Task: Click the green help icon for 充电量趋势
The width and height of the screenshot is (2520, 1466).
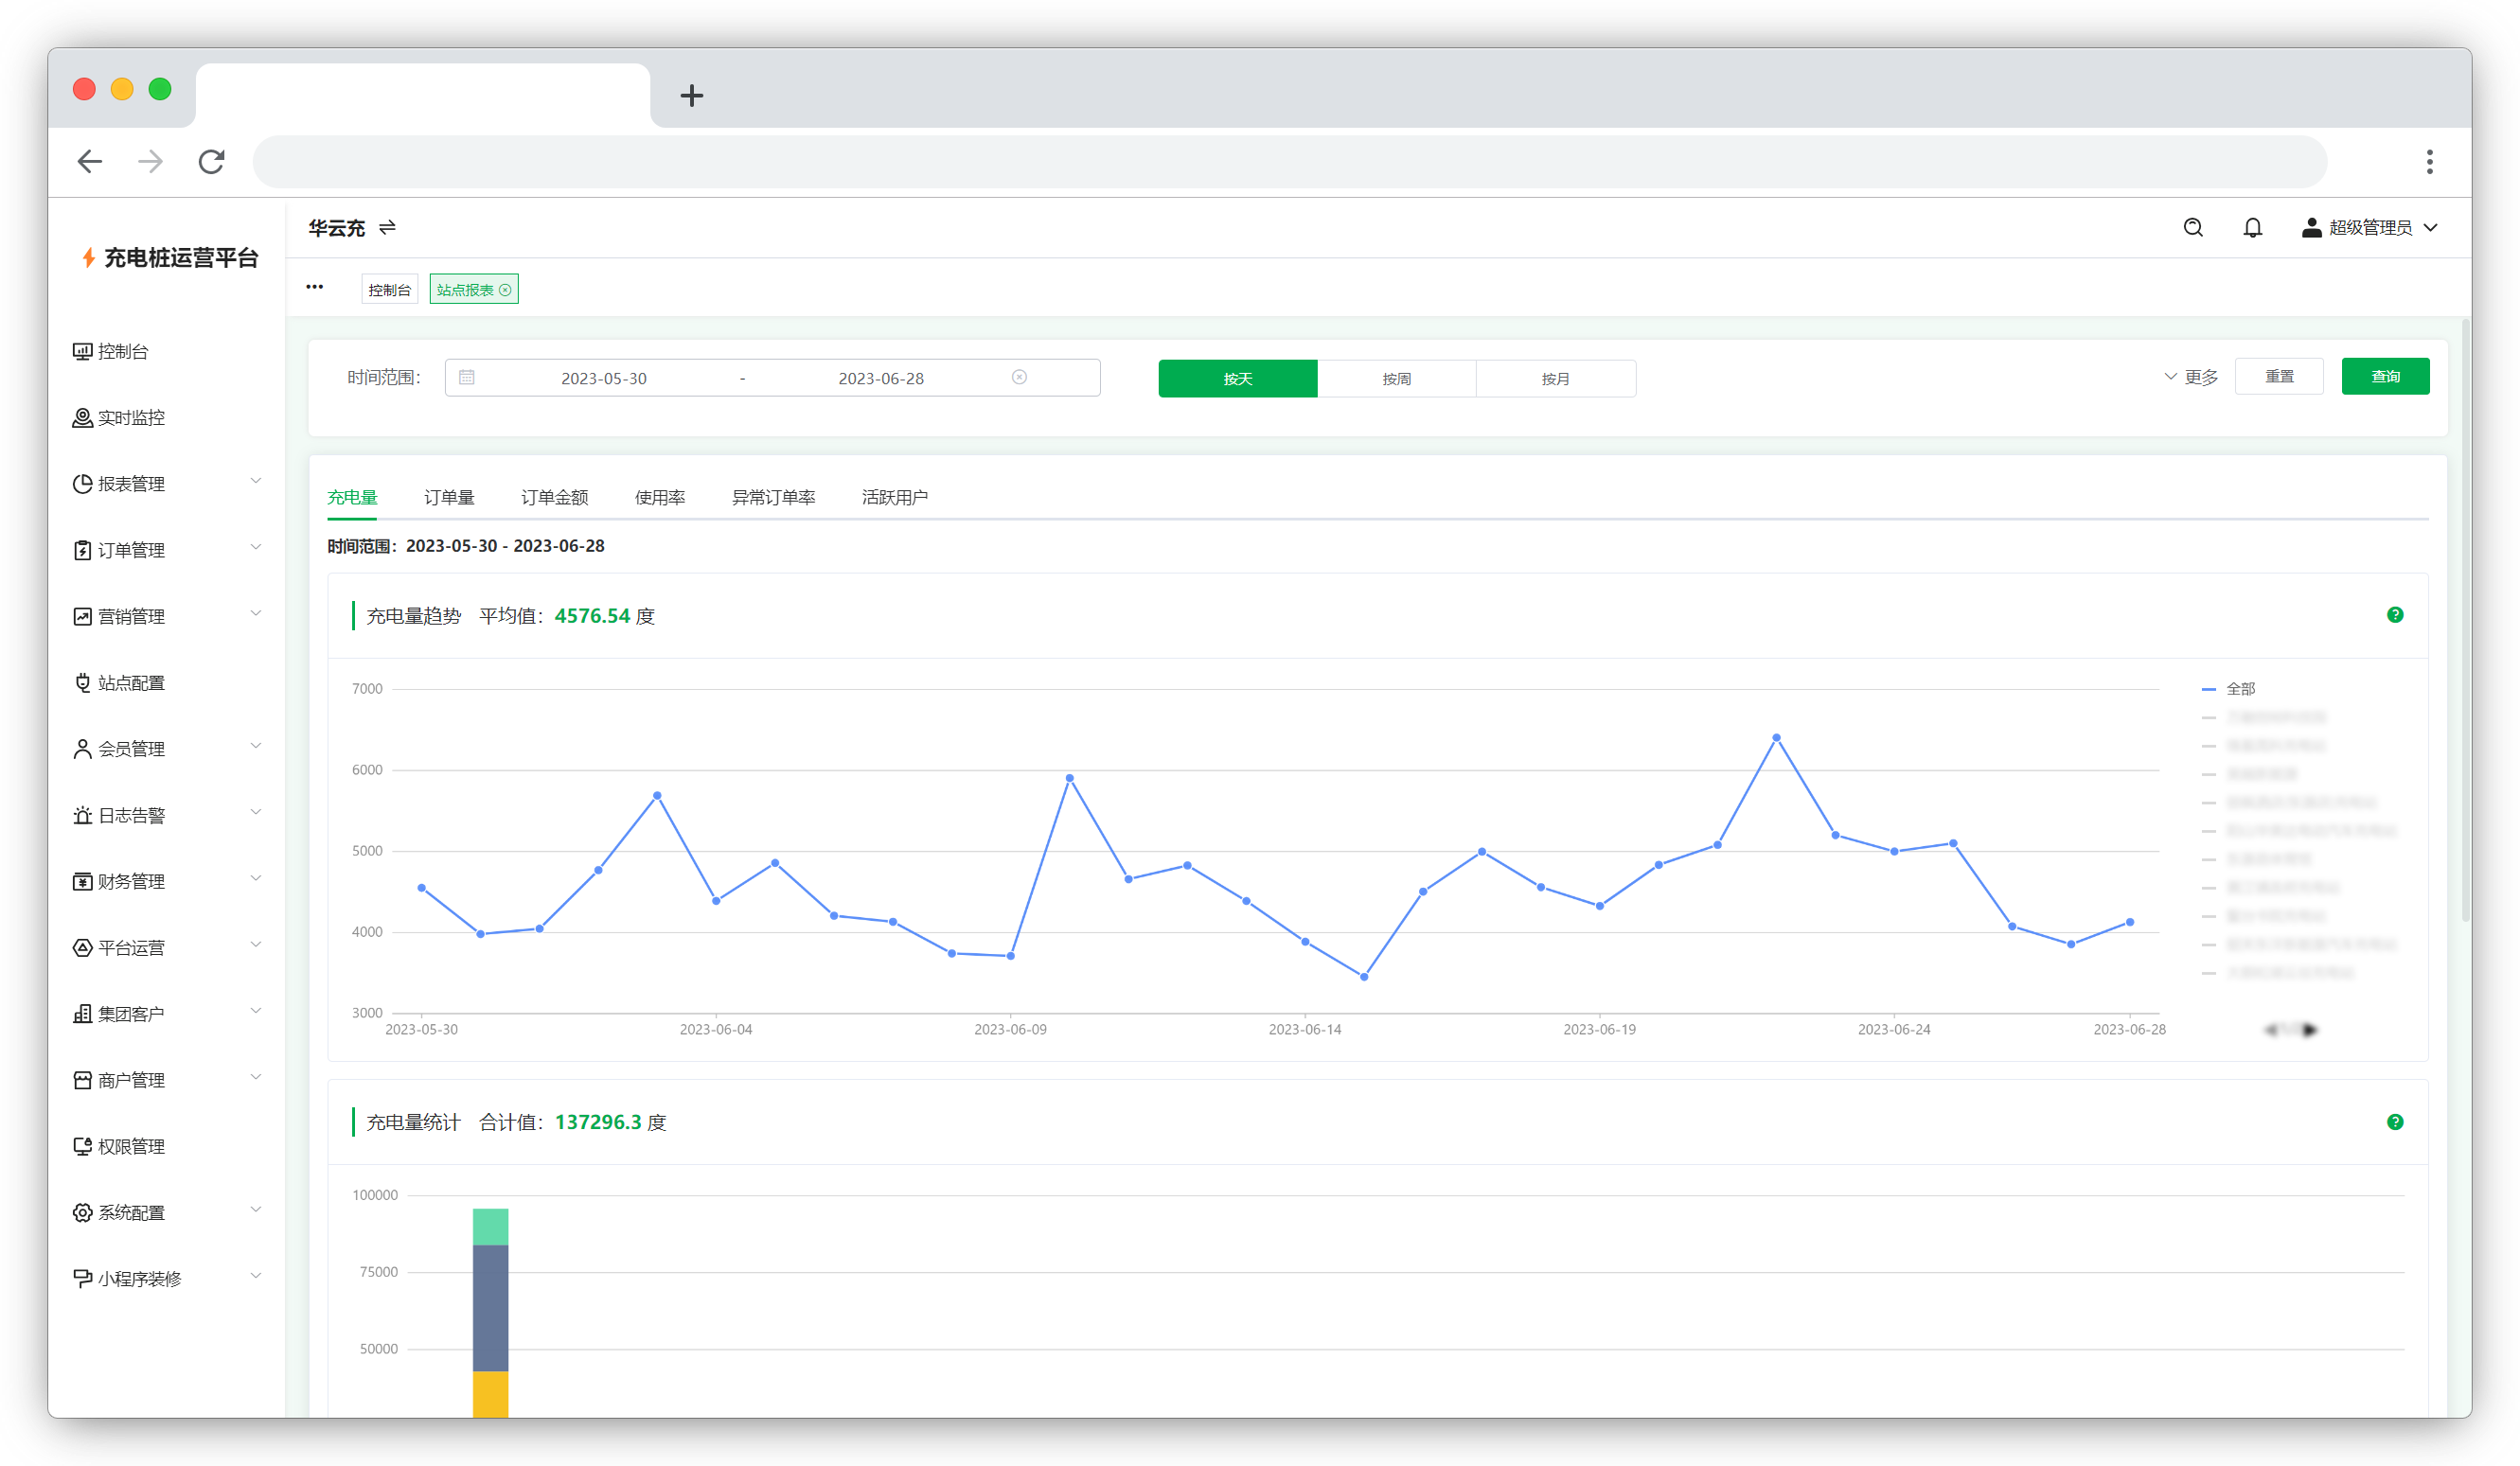Action: coord(2394,615)
